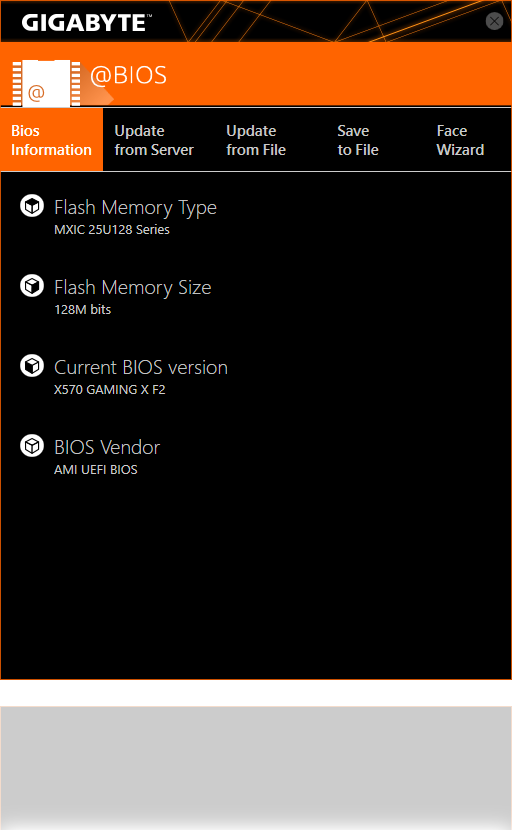Click the GIGABYTE logo

(x=87, y=23)
